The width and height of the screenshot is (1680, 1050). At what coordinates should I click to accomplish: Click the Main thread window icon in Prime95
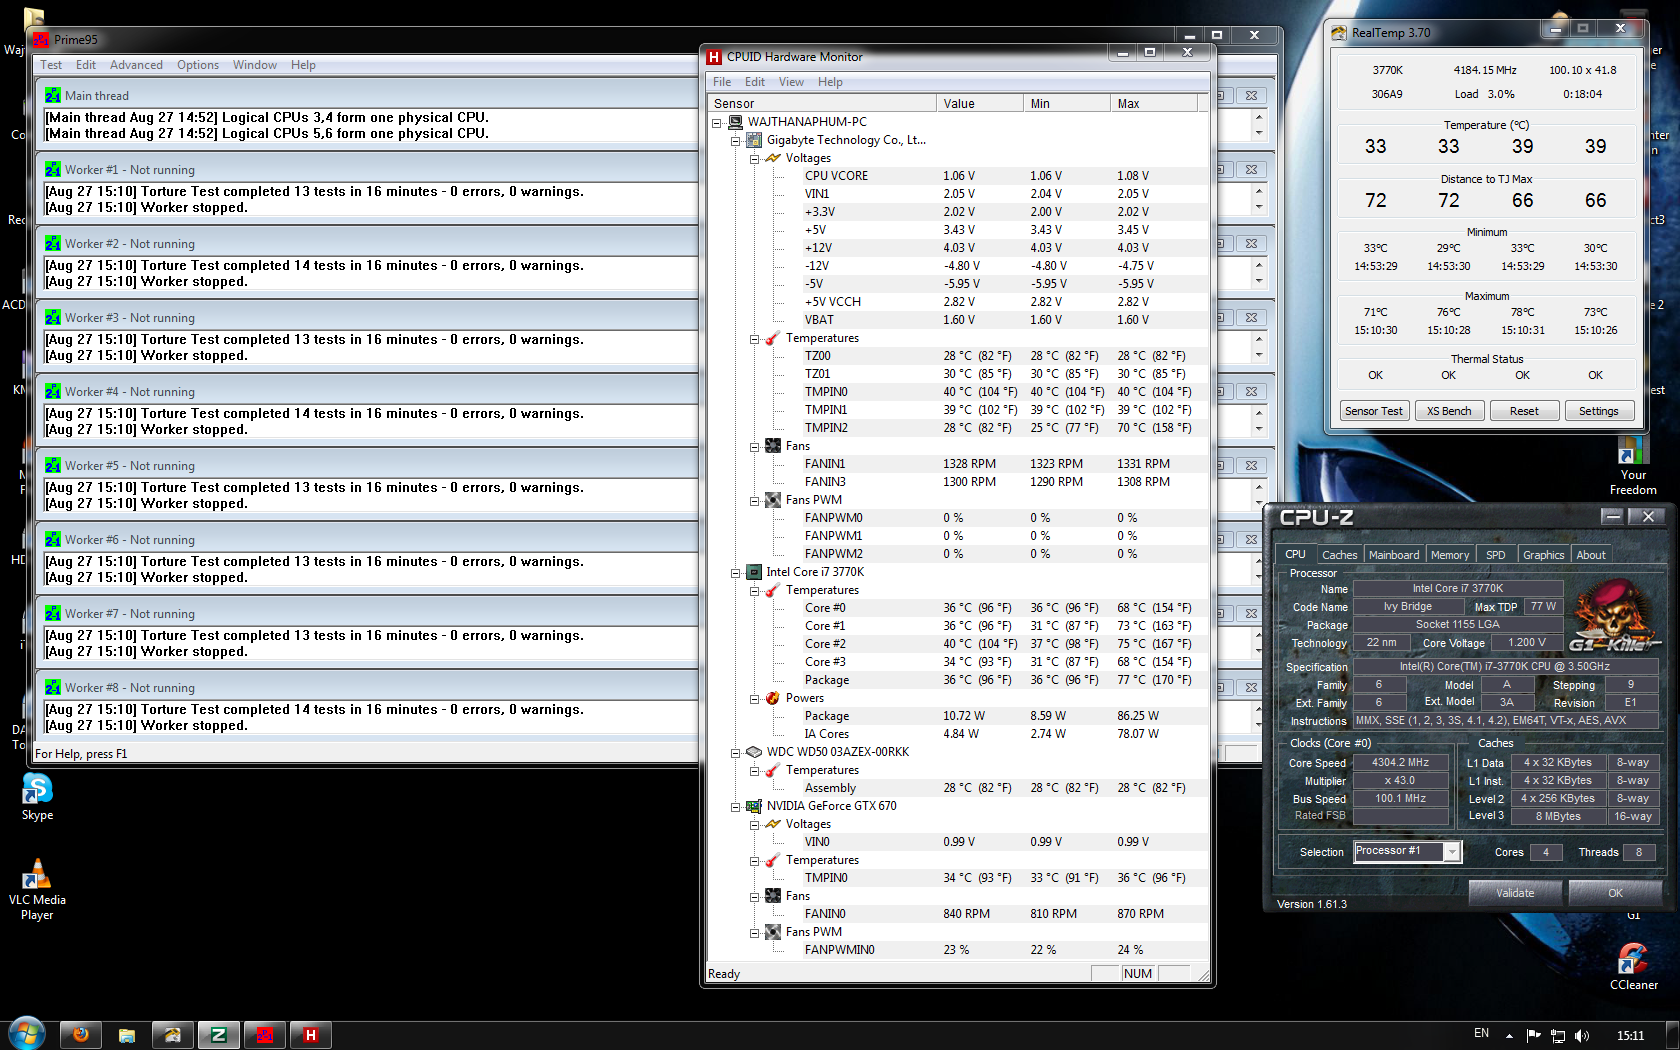click(x=53, y=96)
